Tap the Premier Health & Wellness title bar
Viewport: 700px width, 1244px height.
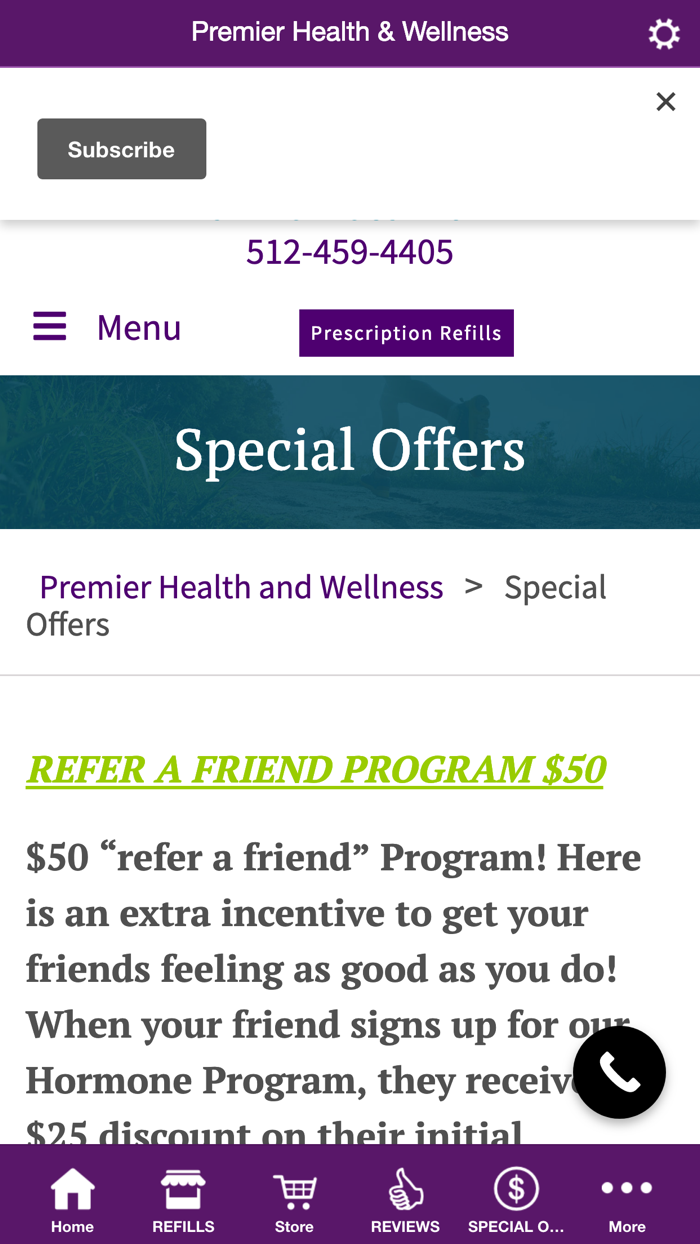pos(350,31)
